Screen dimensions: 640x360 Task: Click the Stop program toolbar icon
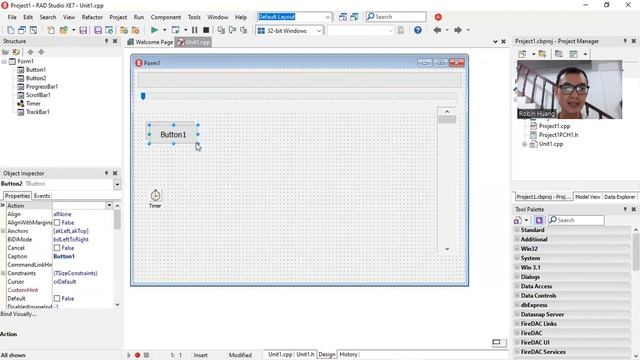(206, 30)
